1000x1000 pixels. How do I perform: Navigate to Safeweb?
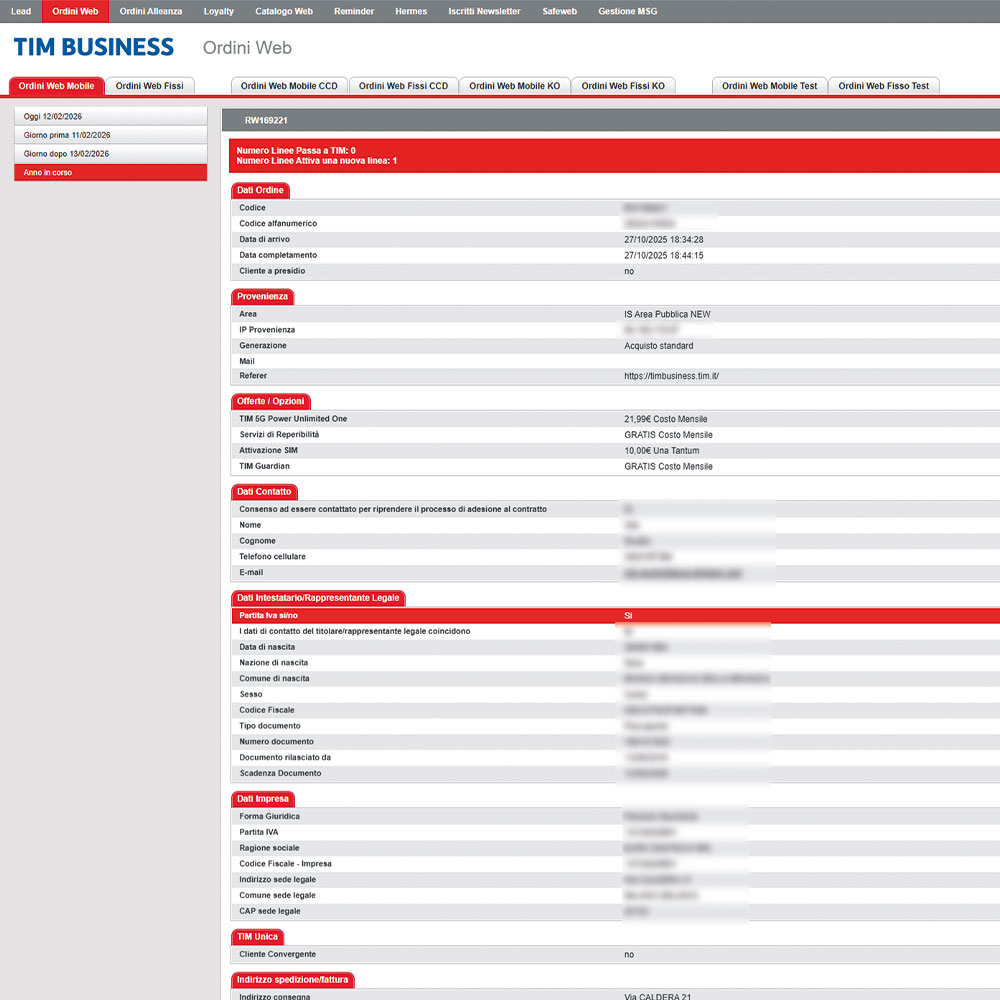559,11
